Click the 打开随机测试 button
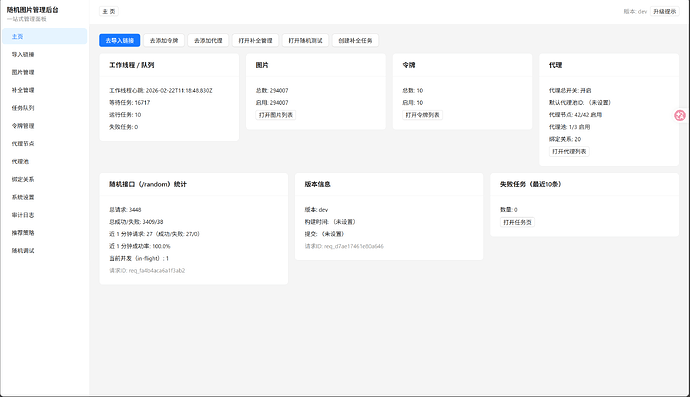Screen dimensions: 690x397 click(x=305, y=40)
